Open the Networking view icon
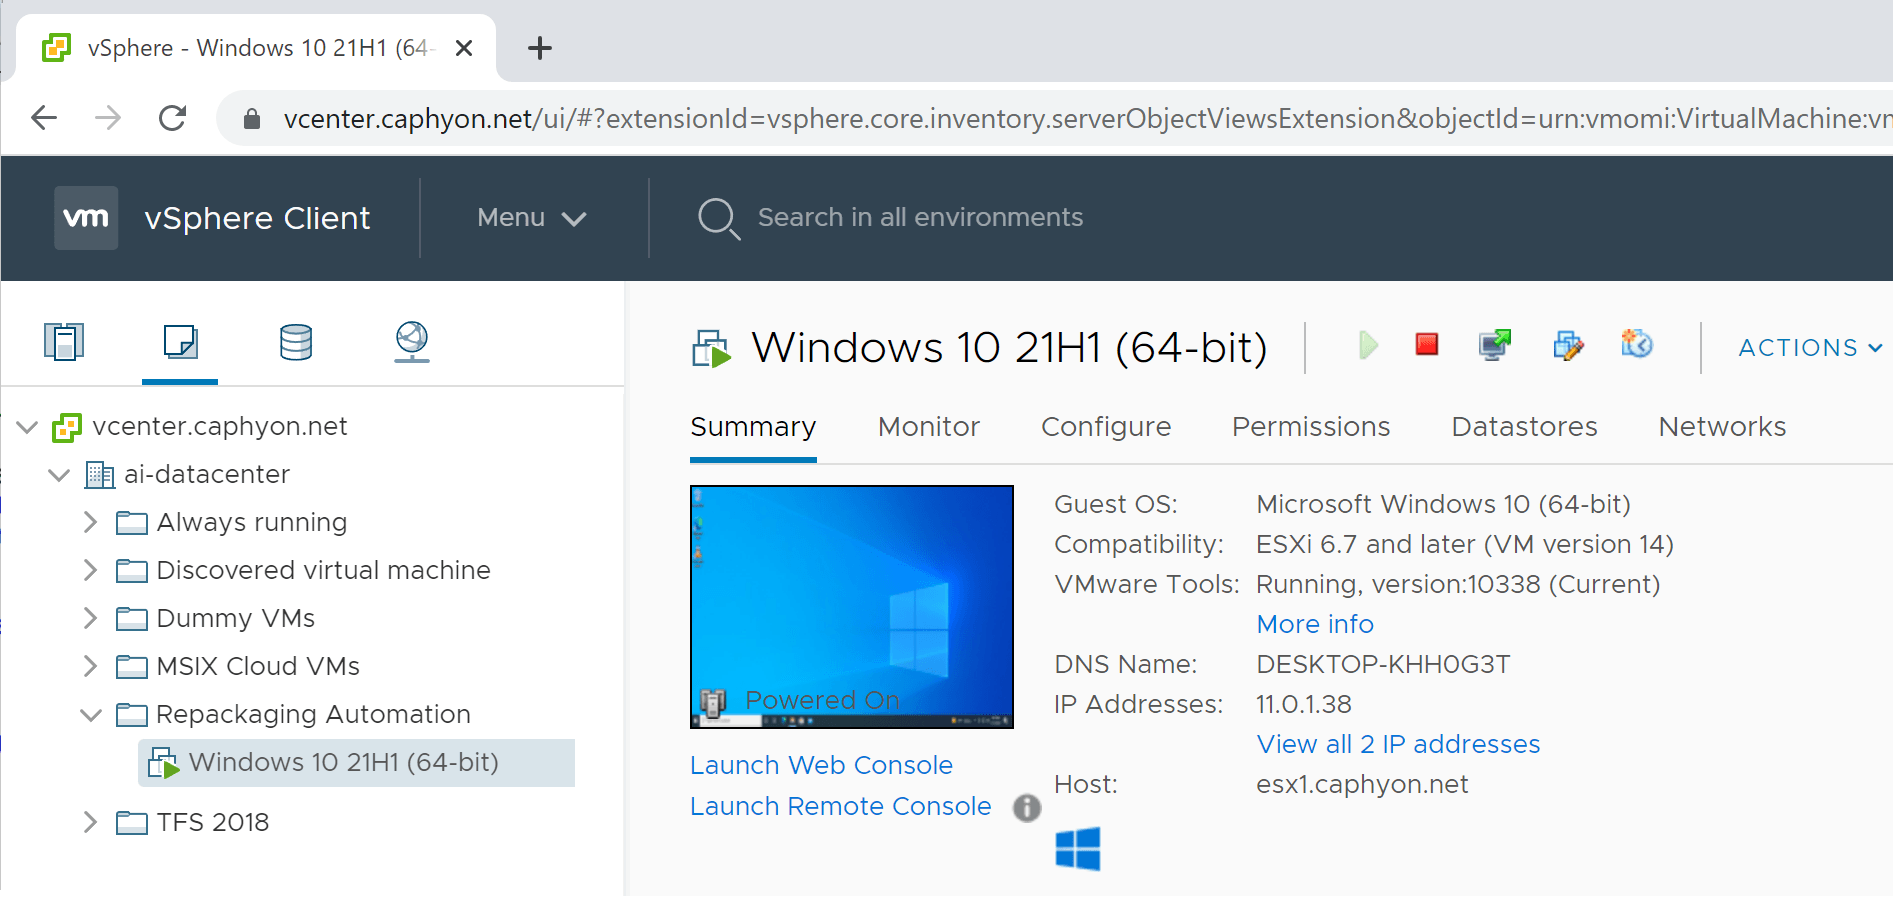The height and width of the screenshot is (905, 1893). pyautogui.click(x=412, y=341)
